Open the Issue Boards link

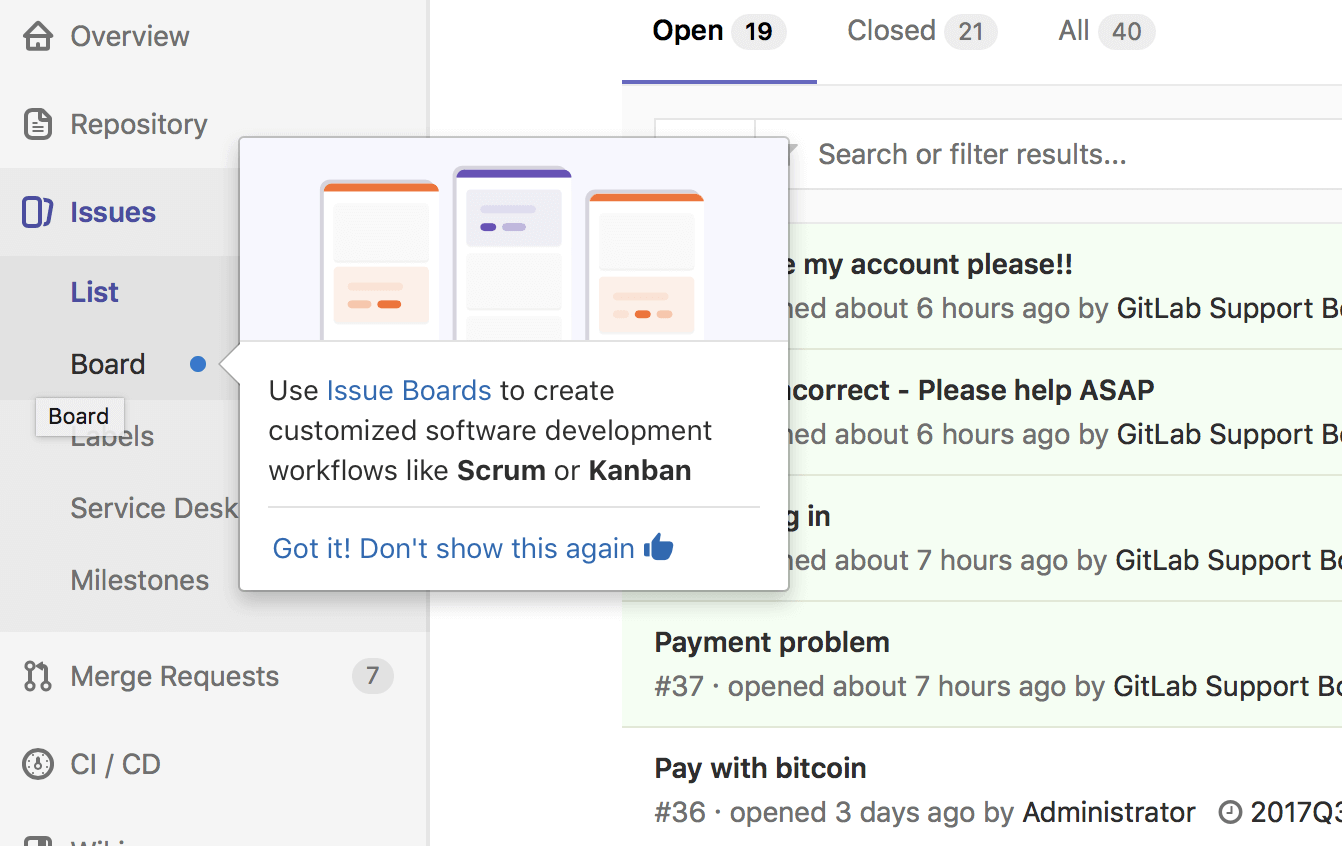coord(409,390)
